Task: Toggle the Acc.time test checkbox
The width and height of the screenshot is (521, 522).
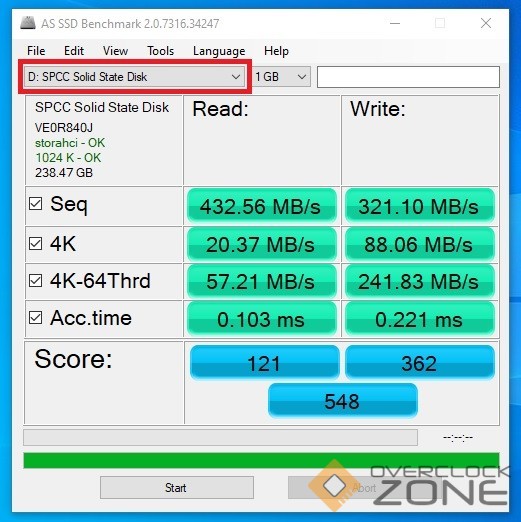Action: pyautogui.click(x=35, y=318)
